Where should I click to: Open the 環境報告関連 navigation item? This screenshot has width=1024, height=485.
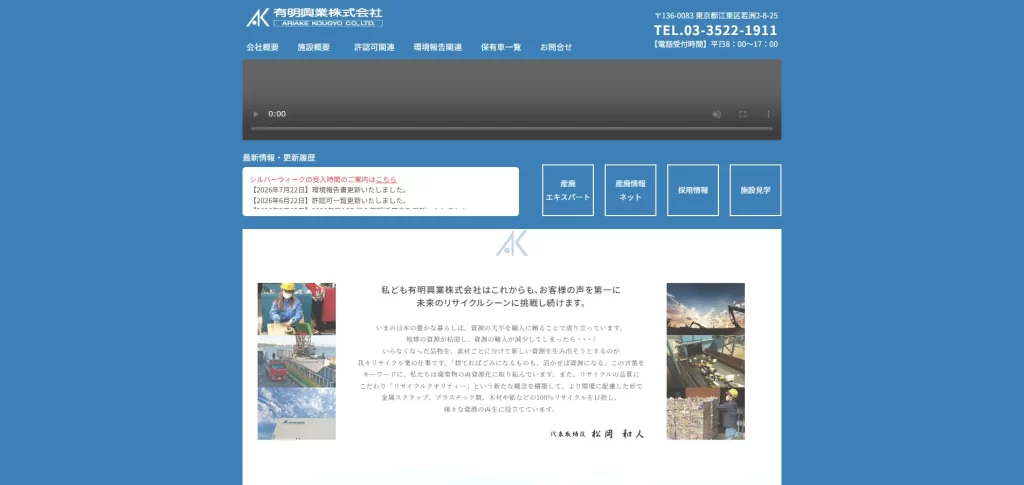pos(438,47)
